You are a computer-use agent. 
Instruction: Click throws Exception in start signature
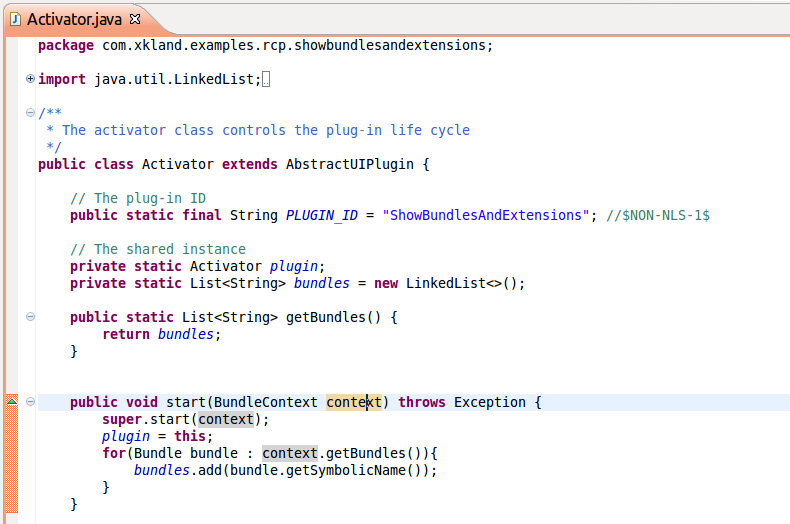pos(462,402)
